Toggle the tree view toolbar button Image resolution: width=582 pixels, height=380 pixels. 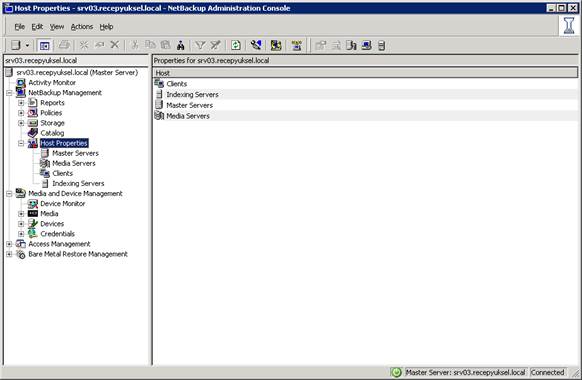45,46
